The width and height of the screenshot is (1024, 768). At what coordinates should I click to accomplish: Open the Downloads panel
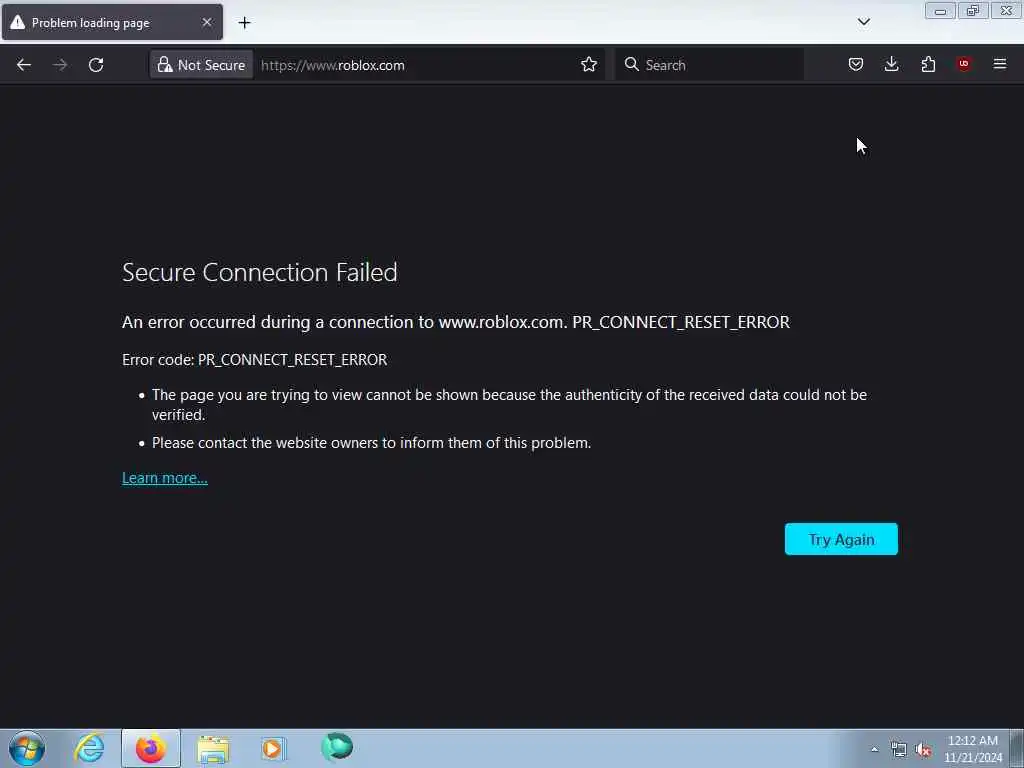(x=891, y=64)
